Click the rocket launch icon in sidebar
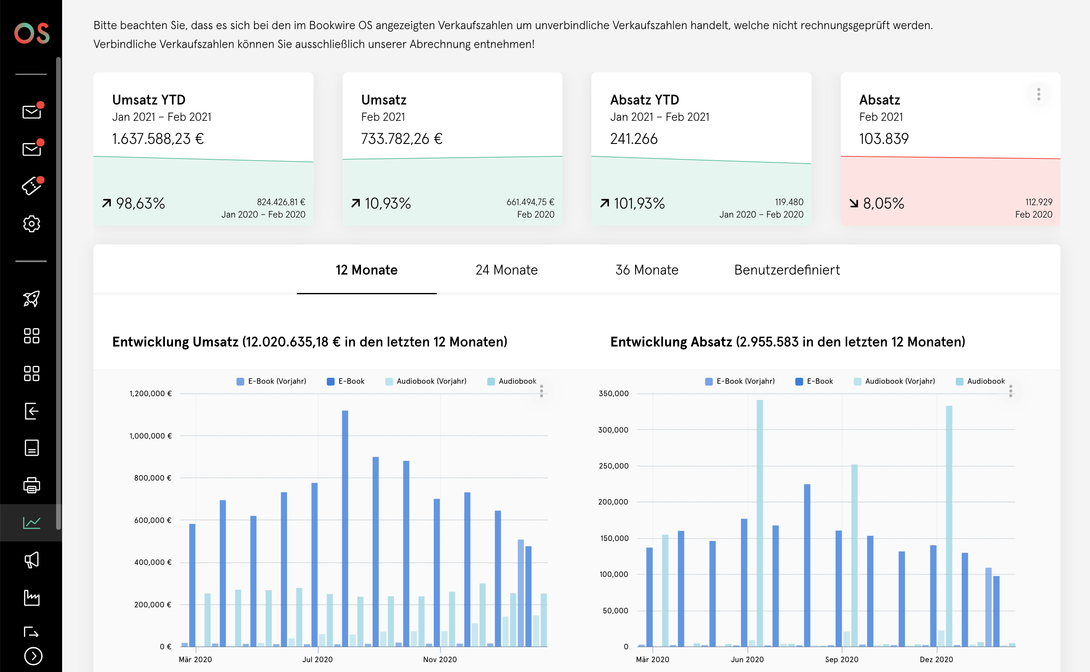Screen dimensions: 1090x672 point(31,299)
